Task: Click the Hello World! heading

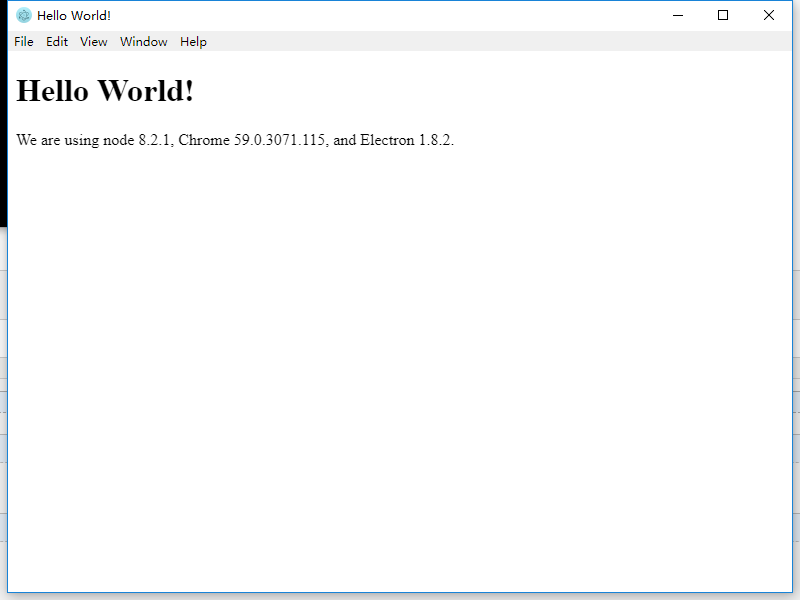Action: click(x=105, y=91)
